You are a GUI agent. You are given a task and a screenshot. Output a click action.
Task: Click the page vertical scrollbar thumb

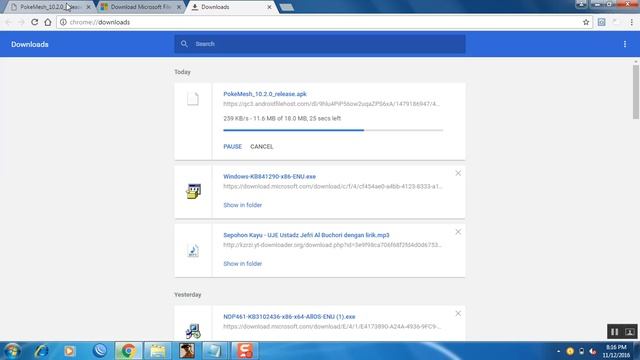tap(636, 92)
